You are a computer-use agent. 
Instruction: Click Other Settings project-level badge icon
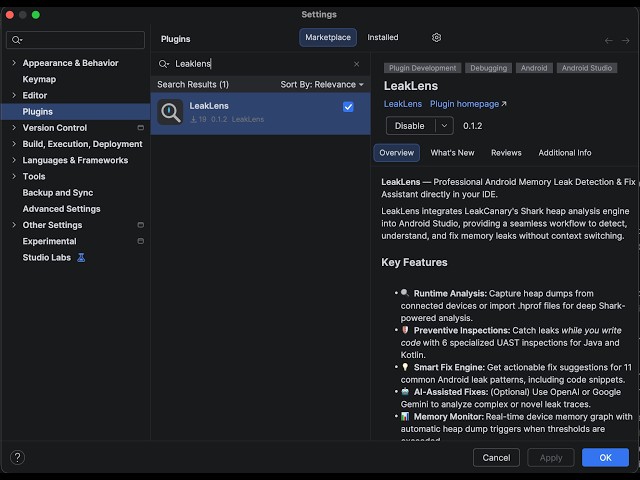tap(140, 225)
